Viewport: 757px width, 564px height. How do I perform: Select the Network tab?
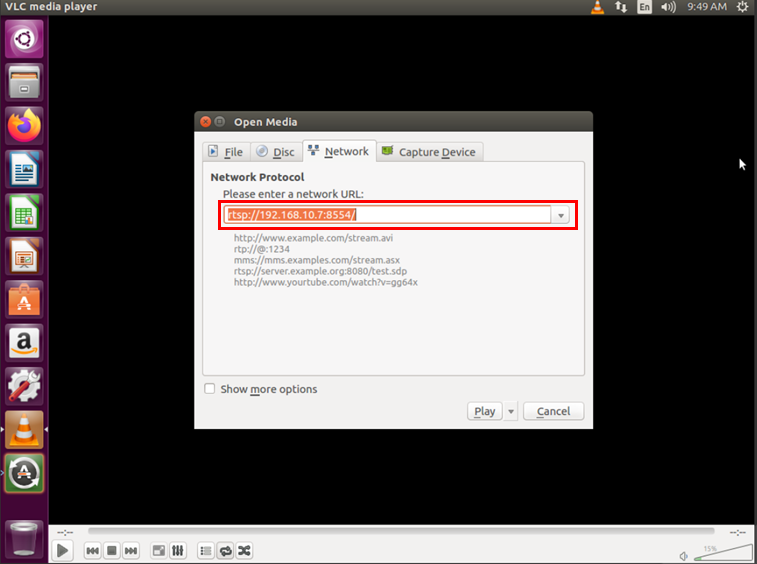(339, 151)
